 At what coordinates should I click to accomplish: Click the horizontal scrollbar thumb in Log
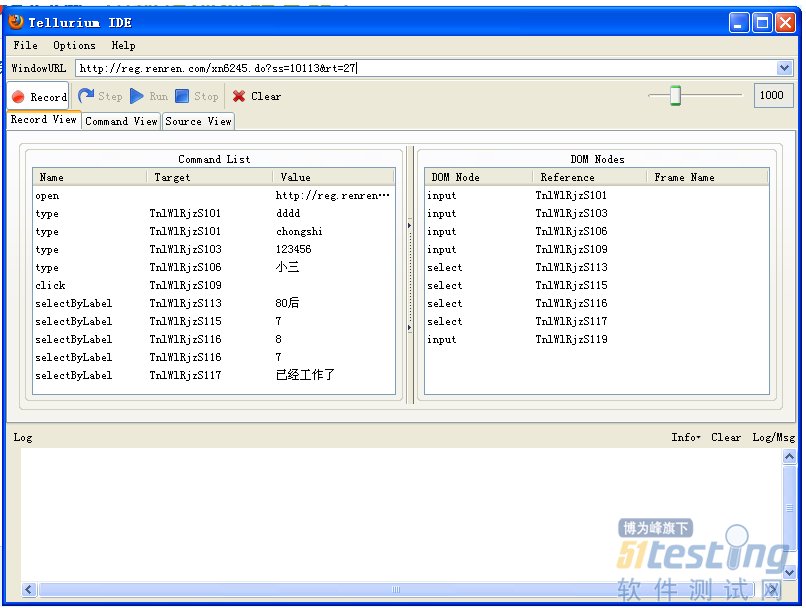click(x=396, y=589)
